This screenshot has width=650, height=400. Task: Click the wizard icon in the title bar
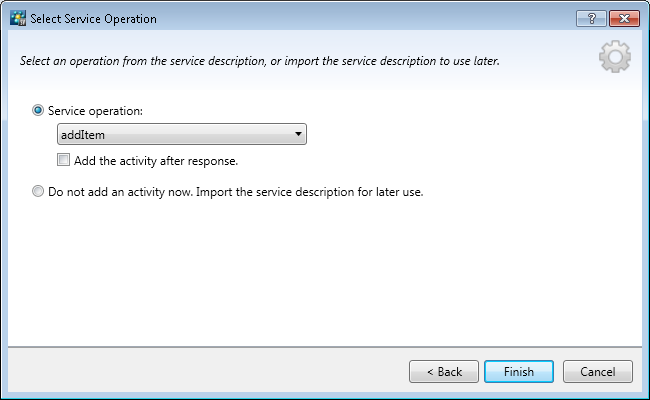click(17, 19)
